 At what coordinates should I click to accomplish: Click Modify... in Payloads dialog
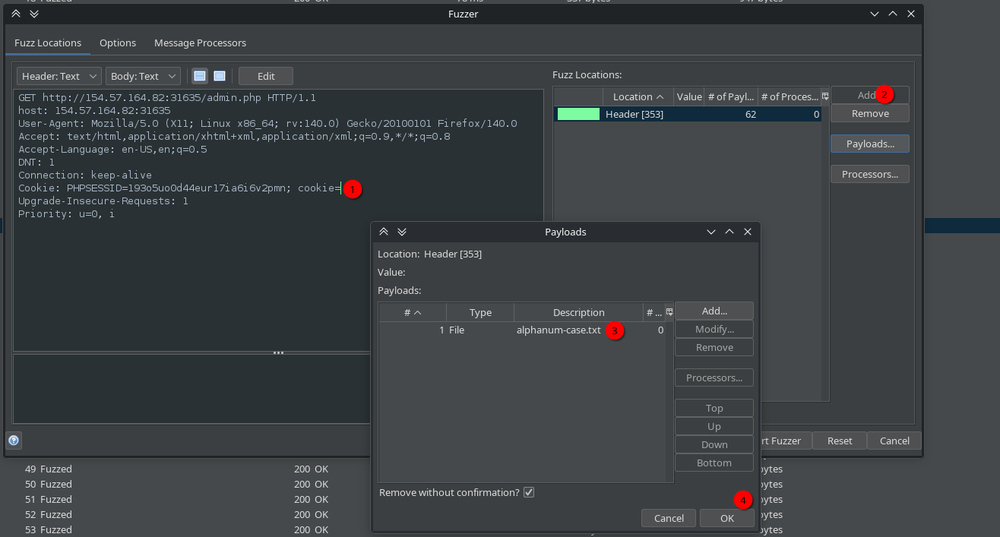click(x=714, y=329)
